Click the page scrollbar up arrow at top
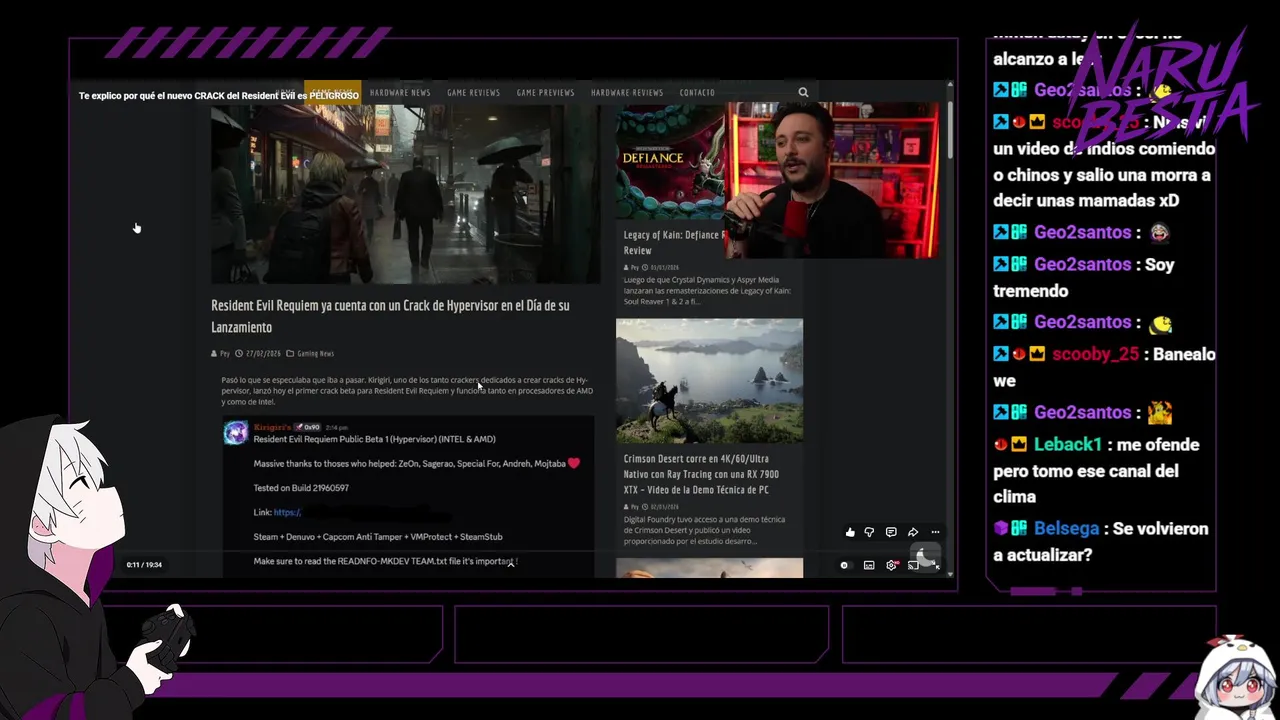Image resolution: width=1280 pixels, height=720 pixels. coord(950,86)
